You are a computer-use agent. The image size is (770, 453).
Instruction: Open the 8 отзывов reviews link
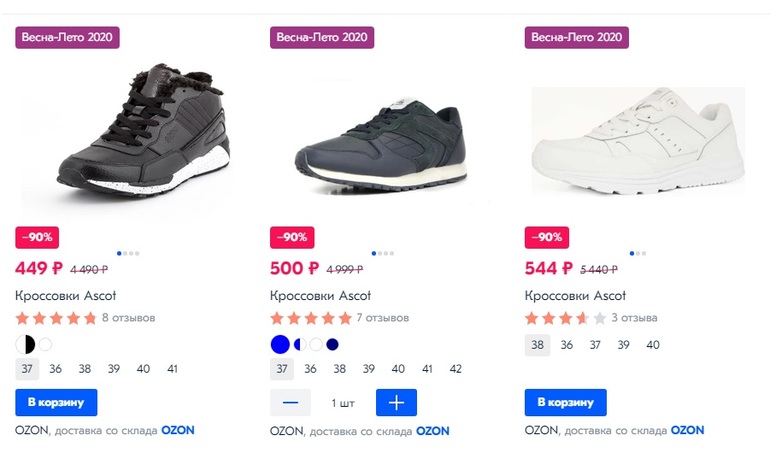pos(128,318)
